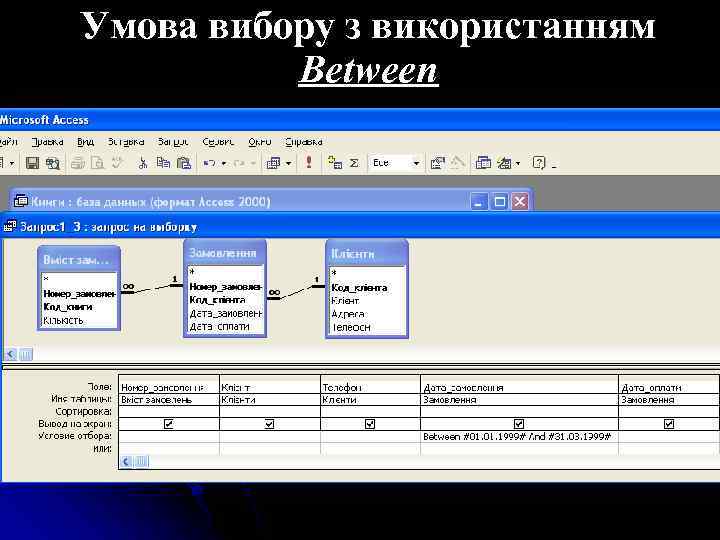Click the Paste clipboard icon
Viewport: 720px width, 540px height.
[x=184, y=163]
